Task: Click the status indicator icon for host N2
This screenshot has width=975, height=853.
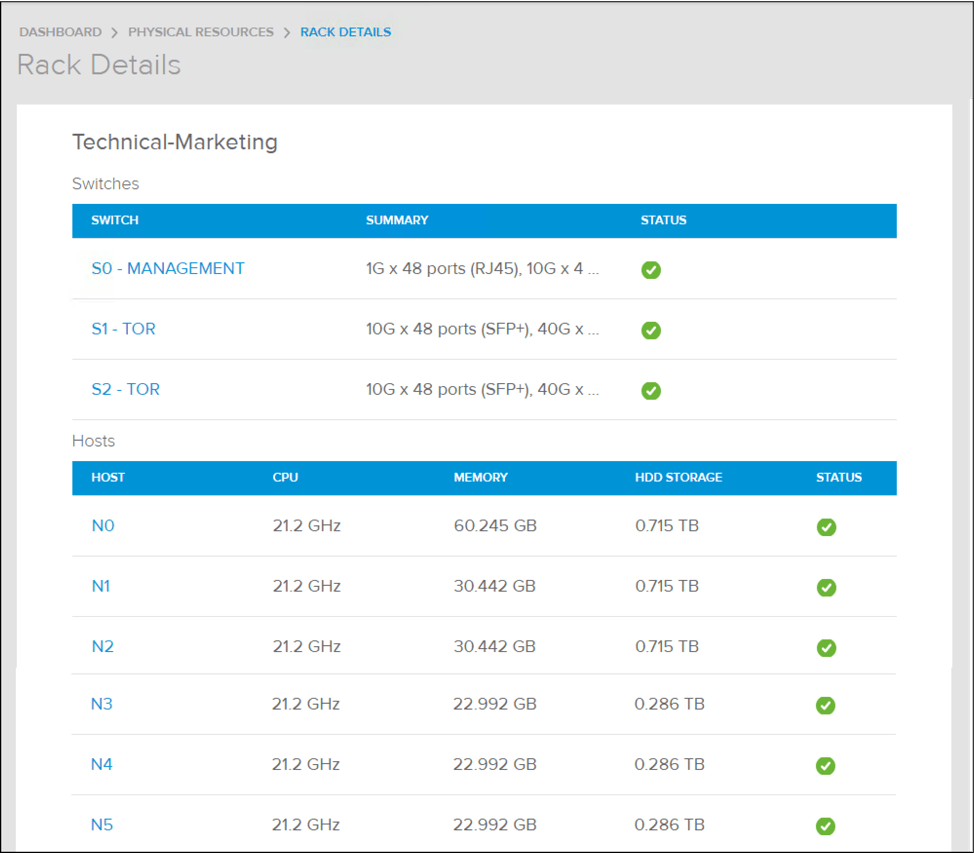Action: pyautogui.click(x=826, y=647)
